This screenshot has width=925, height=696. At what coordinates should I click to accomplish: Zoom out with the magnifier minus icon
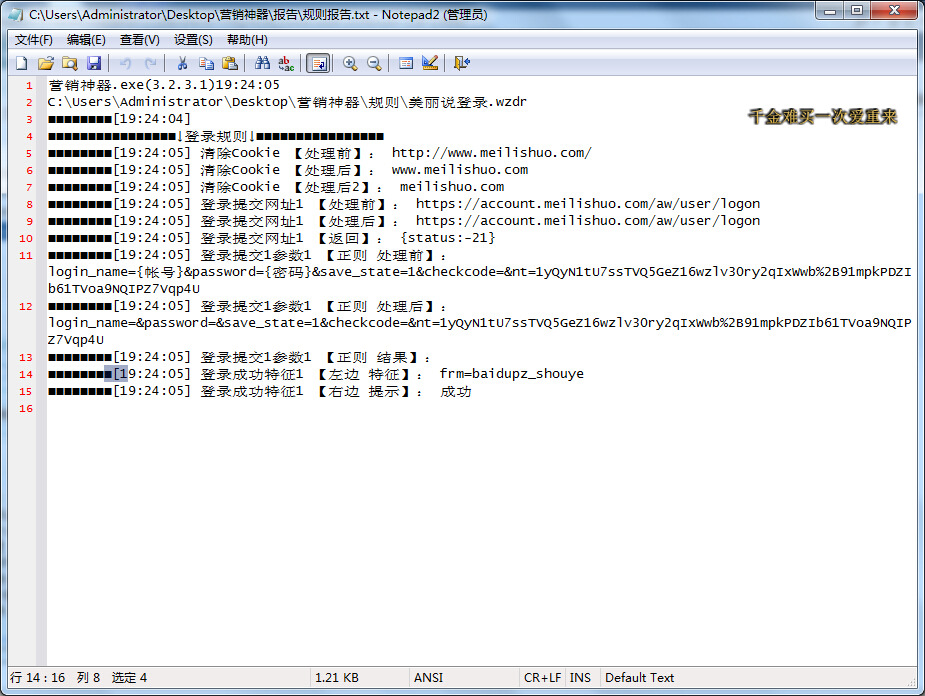pyautogui.click(x=374, y=63)
